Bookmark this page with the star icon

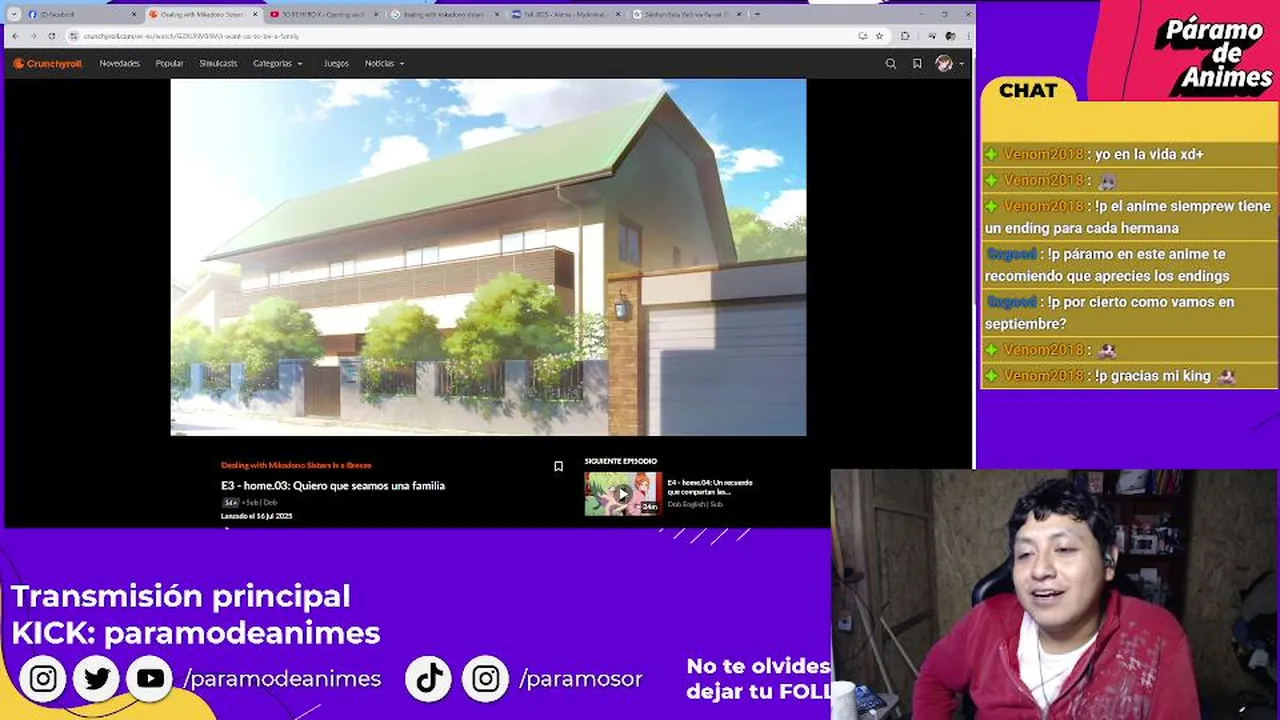tap(879, 36)
